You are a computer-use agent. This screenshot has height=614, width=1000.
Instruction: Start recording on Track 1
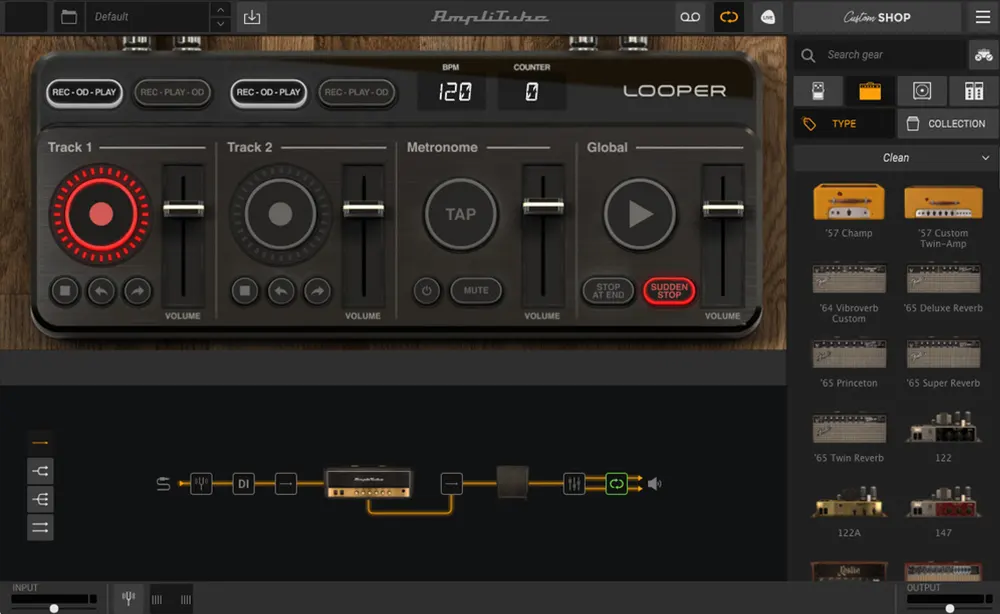click(x=101, y=214)
